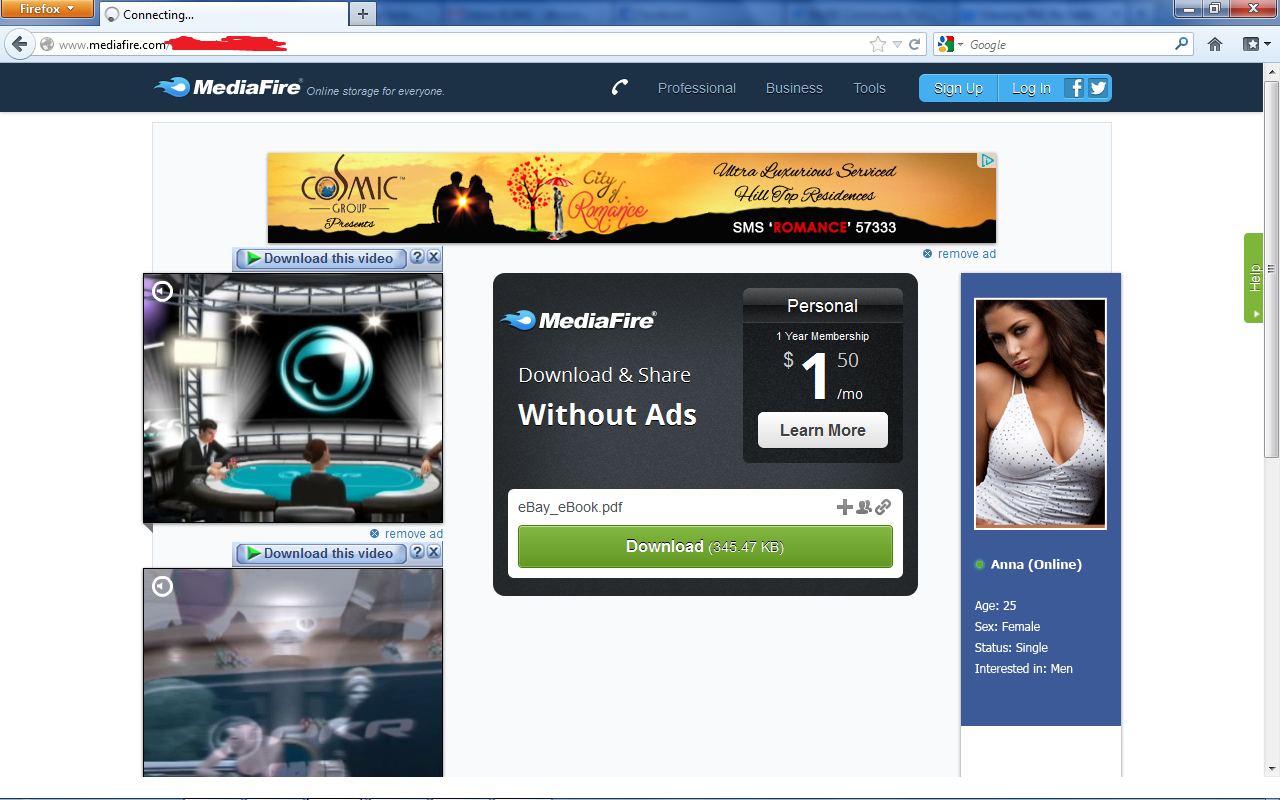Click the green Download button

pyautogui.click(x=705, y=547)
